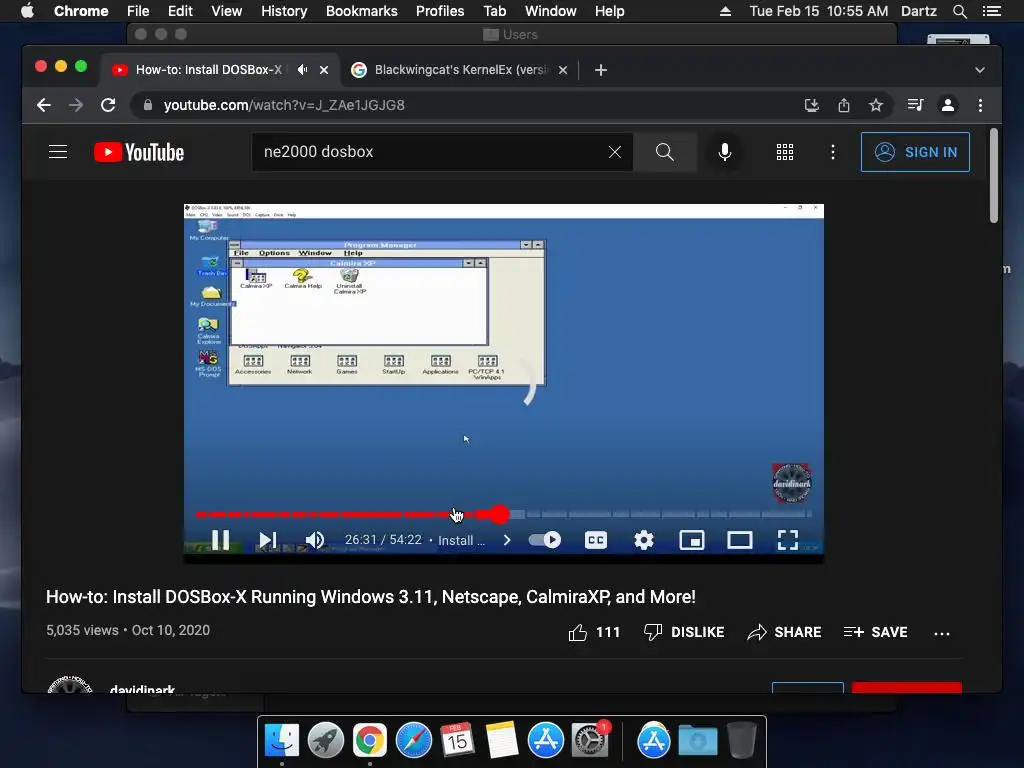Open YouTube settings three-dot menu
Viewport: 1024px width, 768px height.
[x=833, y=152]
